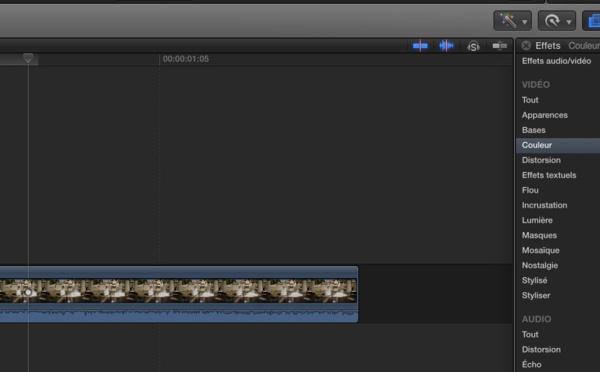Choose the Distorsion category under Vidéo

point(541,160)
